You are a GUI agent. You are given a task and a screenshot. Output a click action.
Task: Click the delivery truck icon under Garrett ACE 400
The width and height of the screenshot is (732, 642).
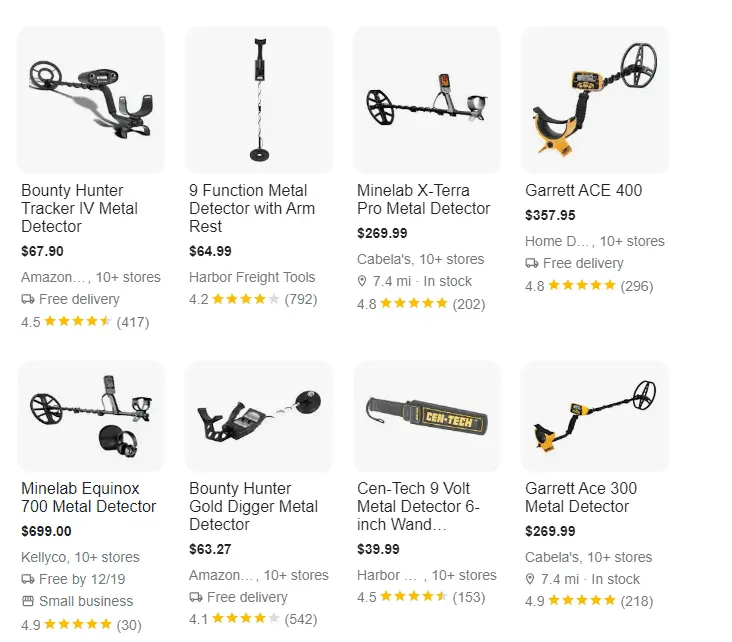pos(532,263)
